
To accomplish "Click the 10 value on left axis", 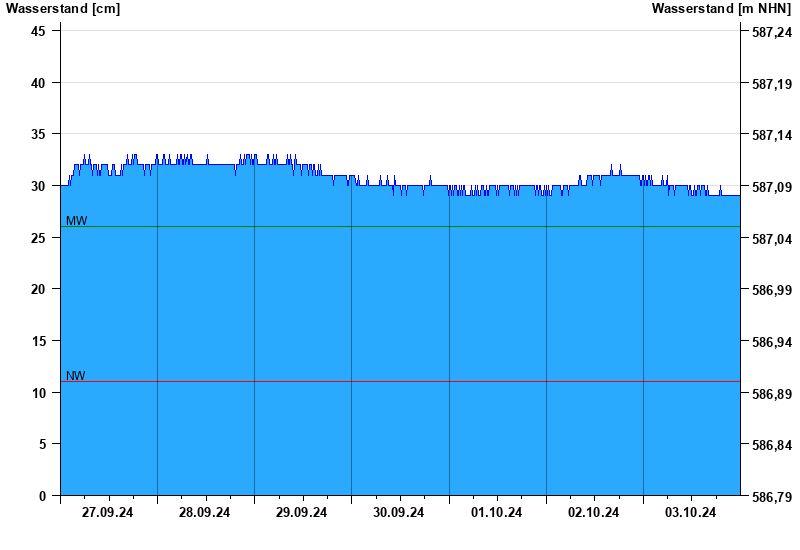I will click(38, 393).
